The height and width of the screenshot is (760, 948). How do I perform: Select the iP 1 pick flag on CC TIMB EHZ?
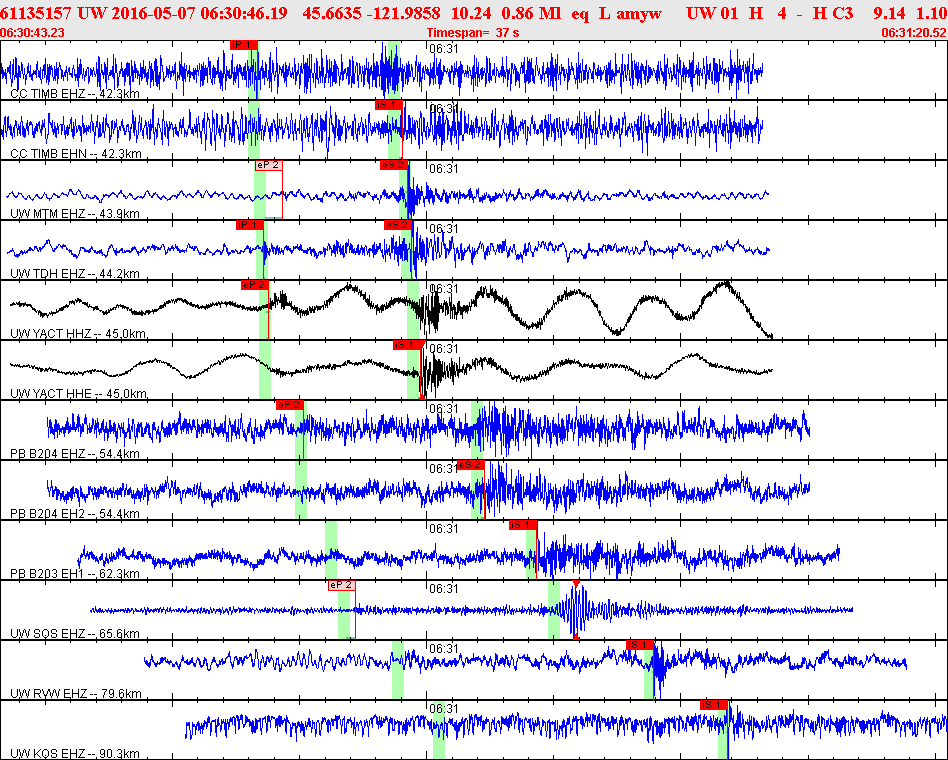[x=244, y=45]
